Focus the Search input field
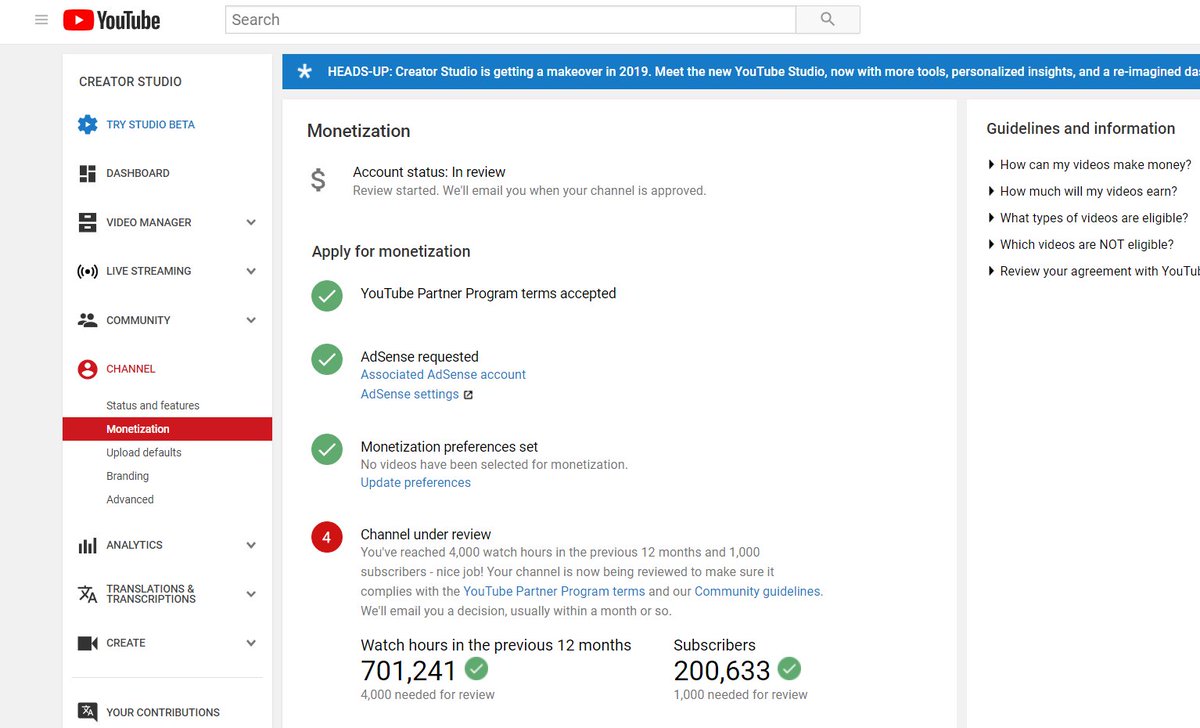This screenshot has width=1200, height=728. pyautogui.click(x=510, y=19)
